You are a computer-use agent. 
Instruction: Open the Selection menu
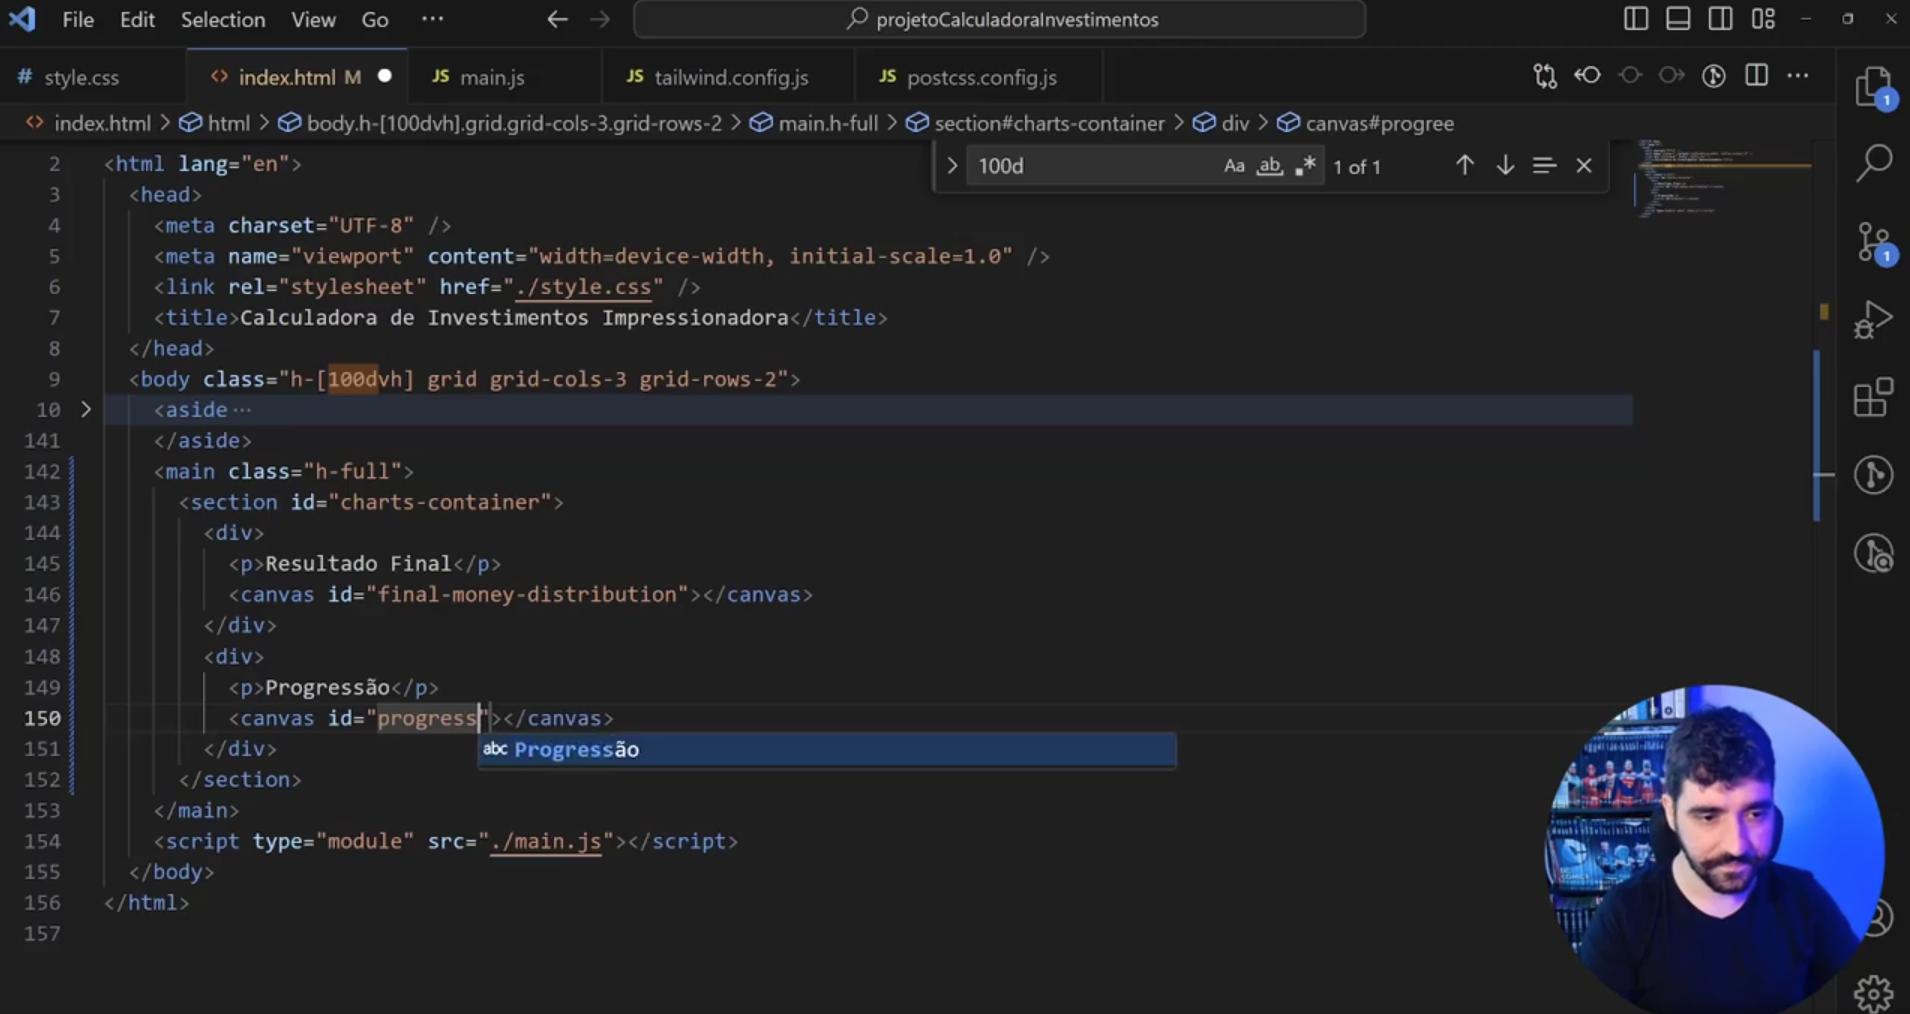[x=222, y=19]
